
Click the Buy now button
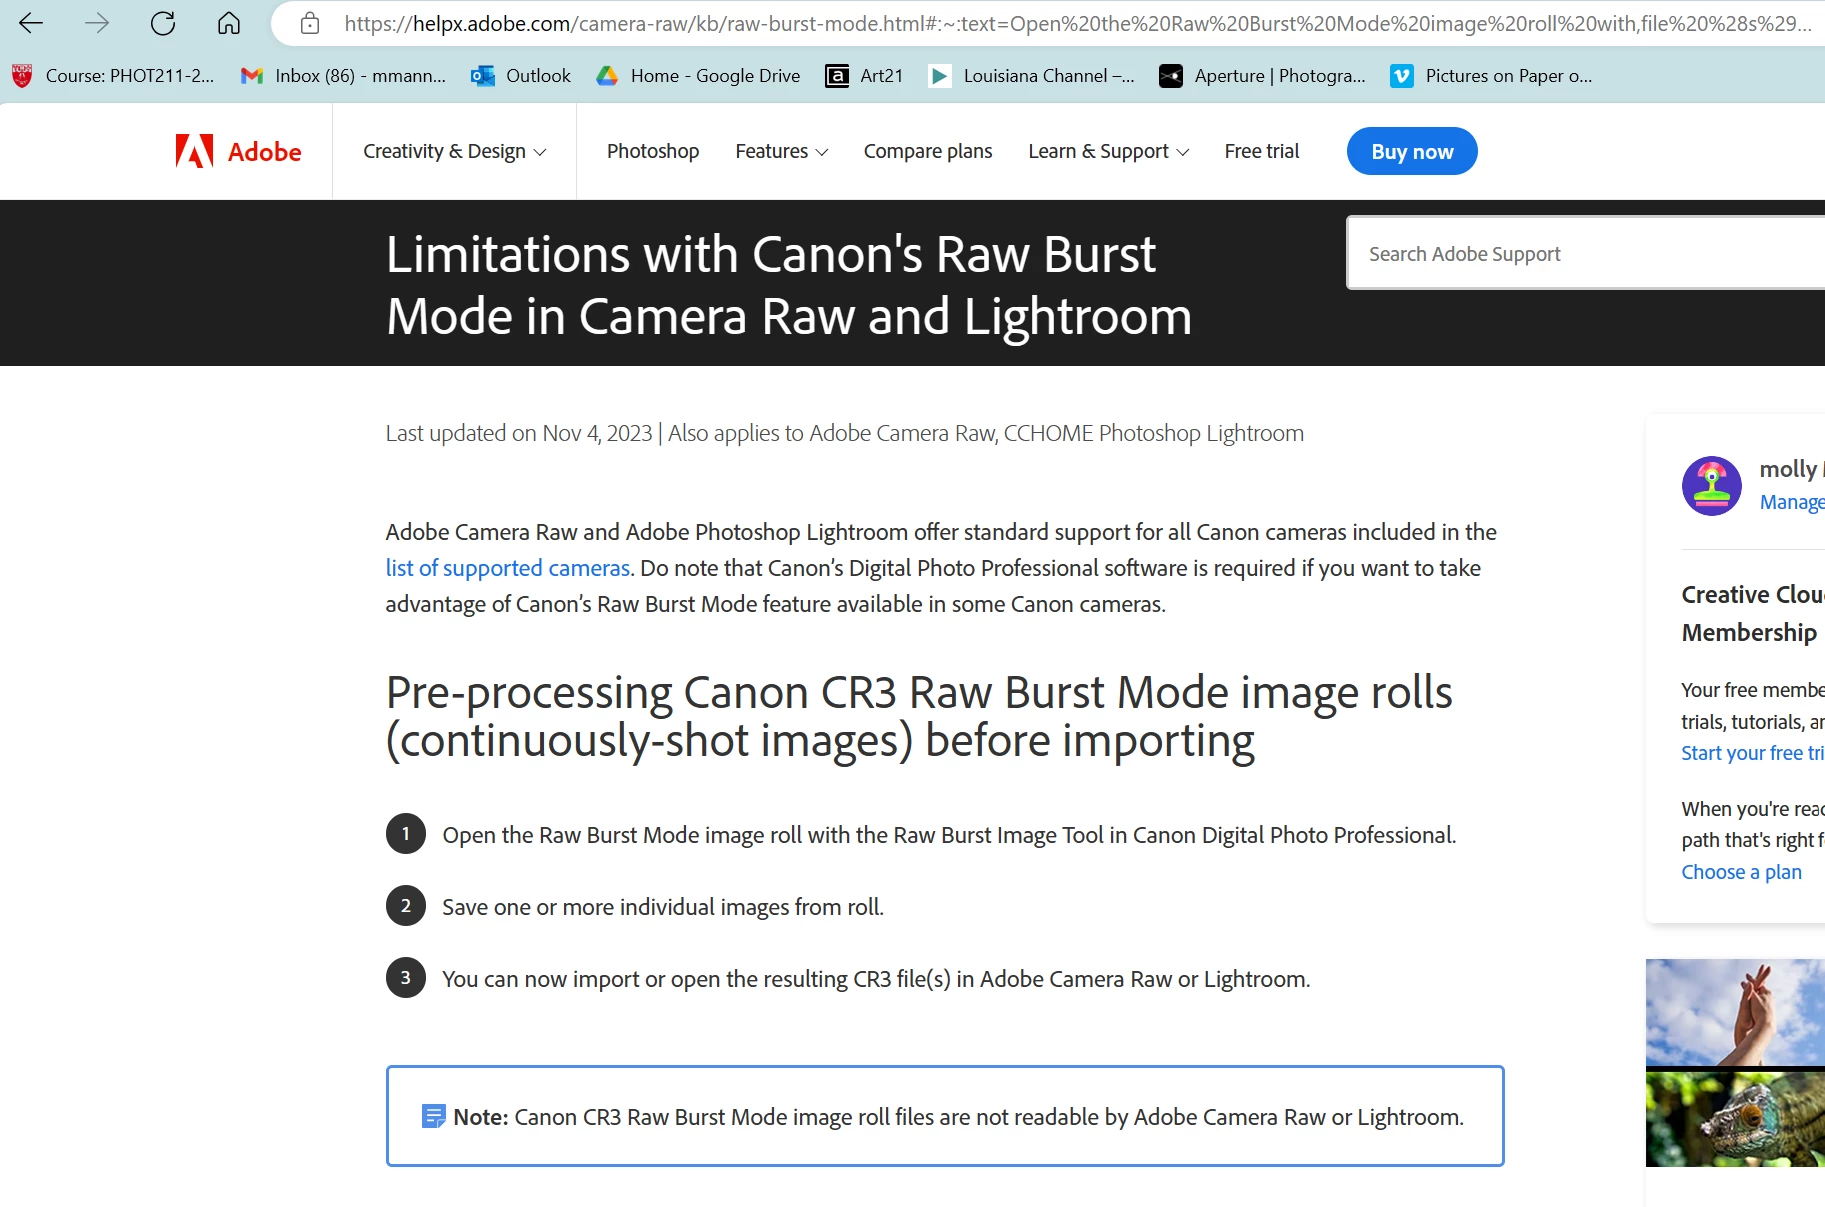coord(1412,151)
